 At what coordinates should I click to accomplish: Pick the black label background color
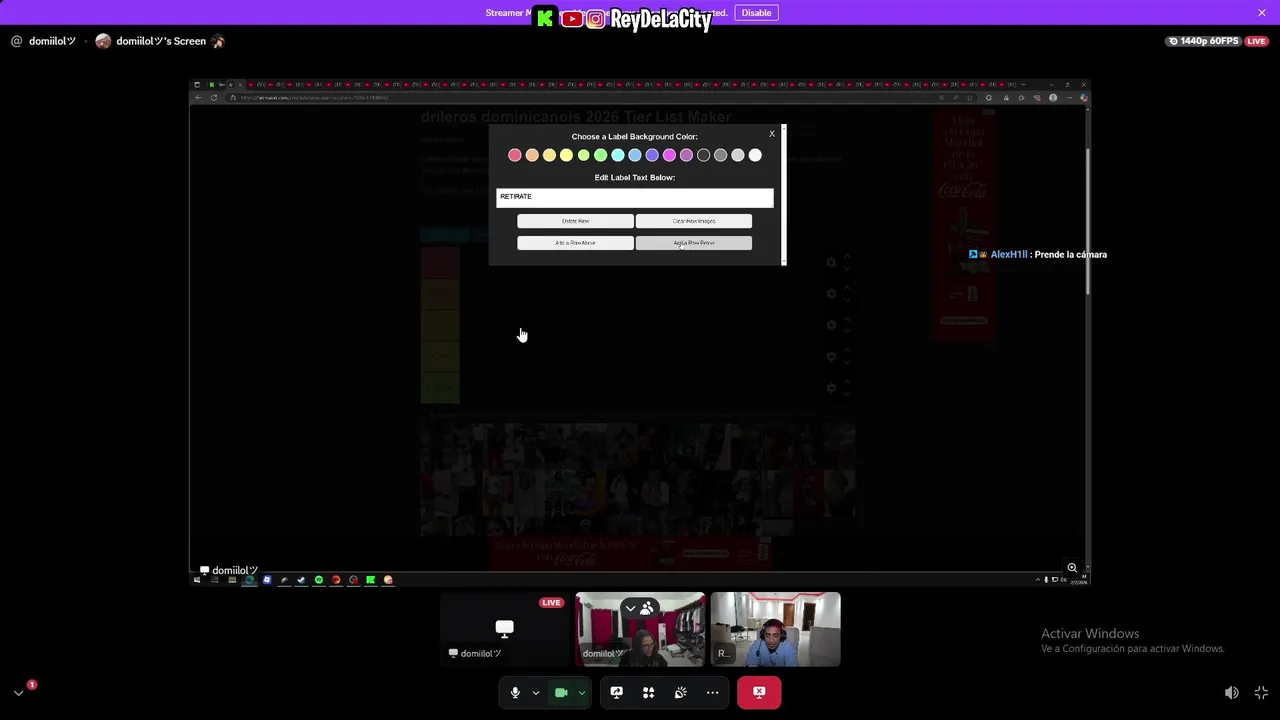[x=704, y=155]
